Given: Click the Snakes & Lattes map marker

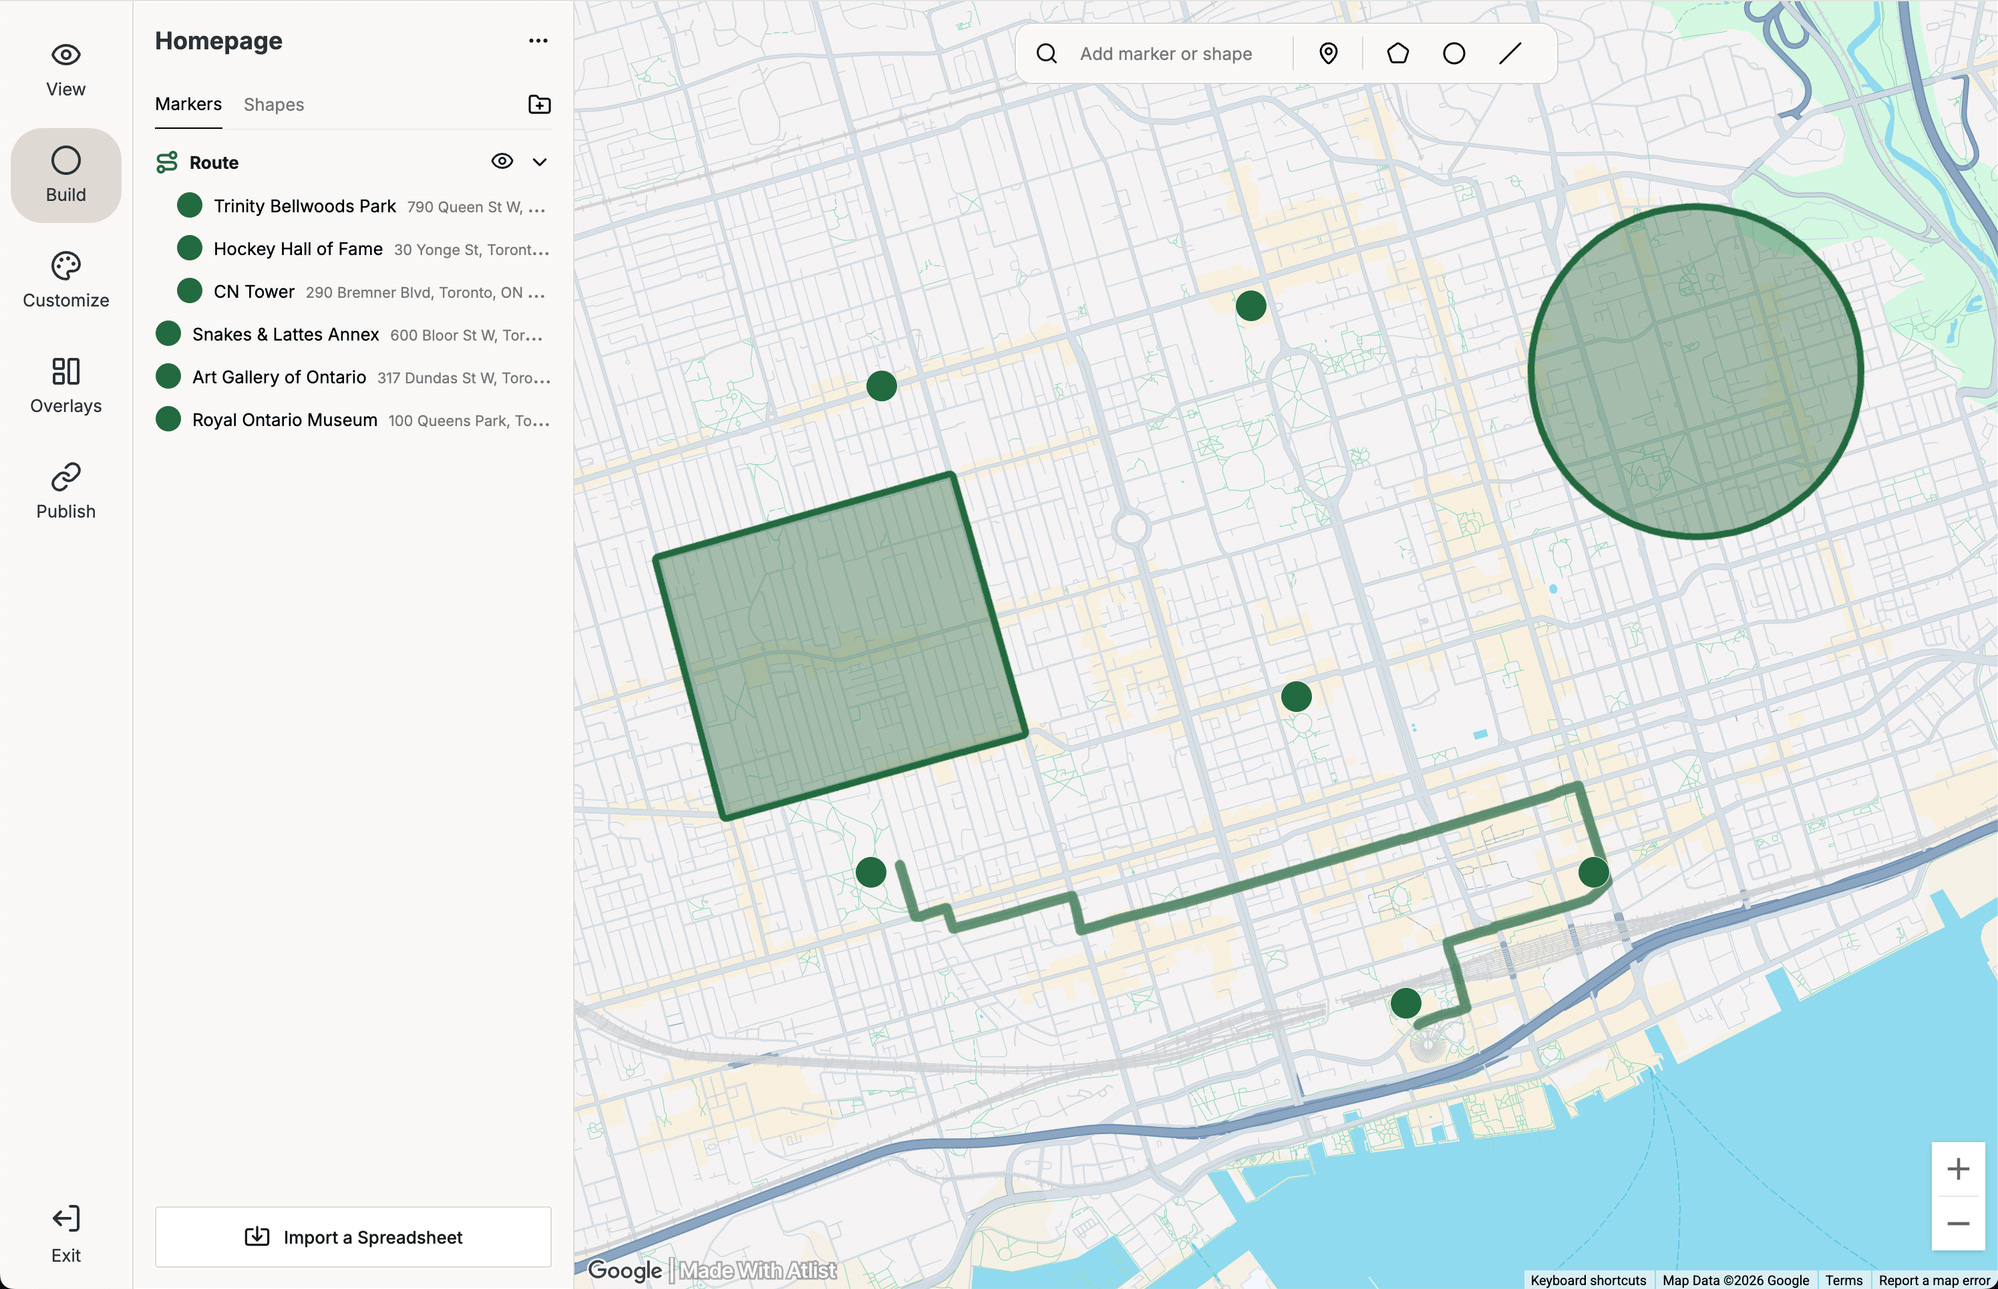Looking at the screenshot, I should pyautogui.click(x=881, y=386).
